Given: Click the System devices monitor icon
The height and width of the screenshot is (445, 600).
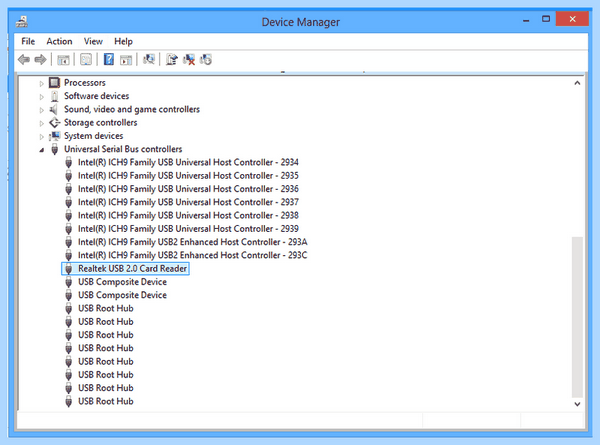Looking at the screenshot, I should [55, 136].
